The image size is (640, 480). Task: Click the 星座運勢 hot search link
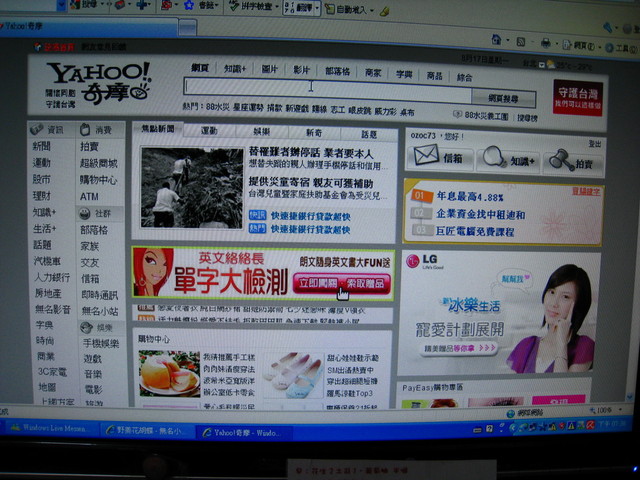pyautogui.click(x=248, y=107)
